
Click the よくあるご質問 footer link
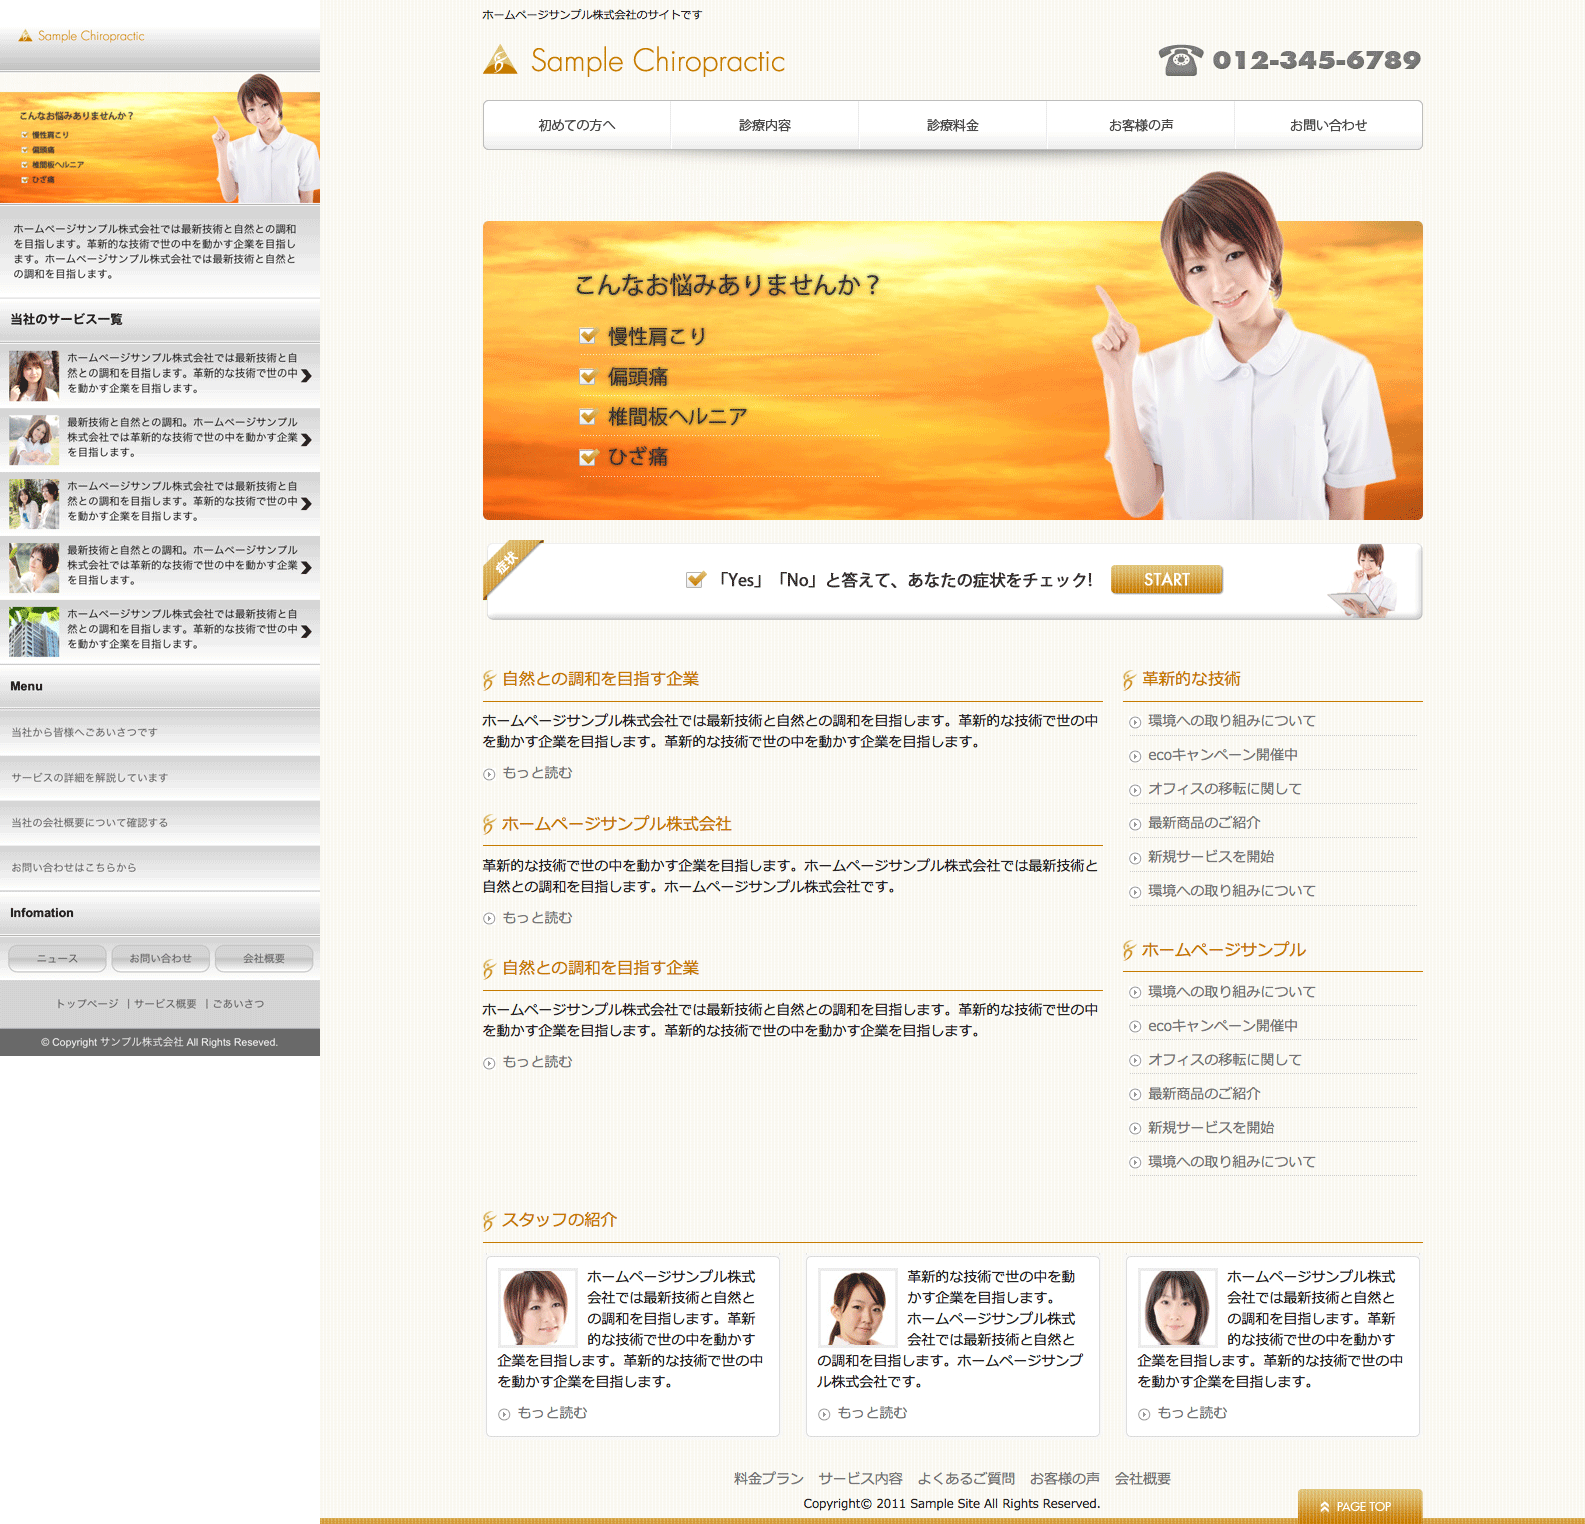(x=966, y=1478)
